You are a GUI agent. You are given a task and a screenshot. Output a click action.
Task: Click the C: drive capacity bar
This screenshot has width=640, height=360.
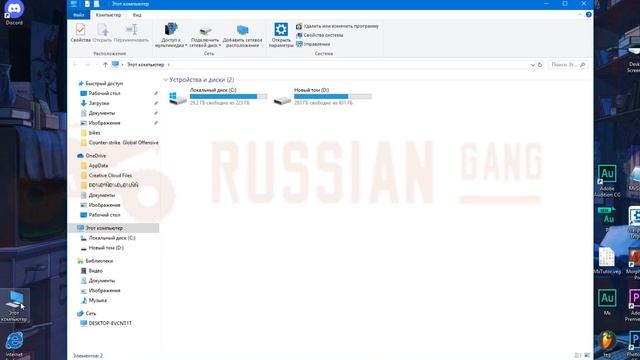[229, 96]
